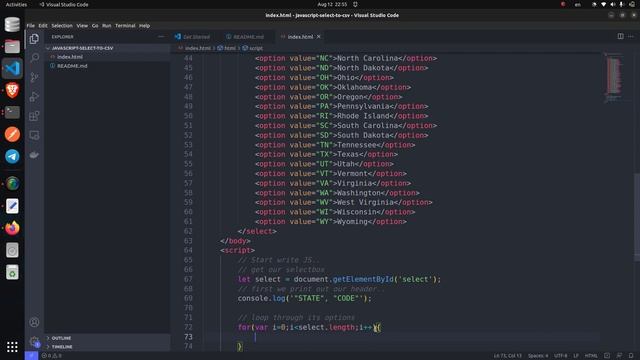Screen dimensions: 640x360
Task: Open the Trash from the dock
Action: 12,272
